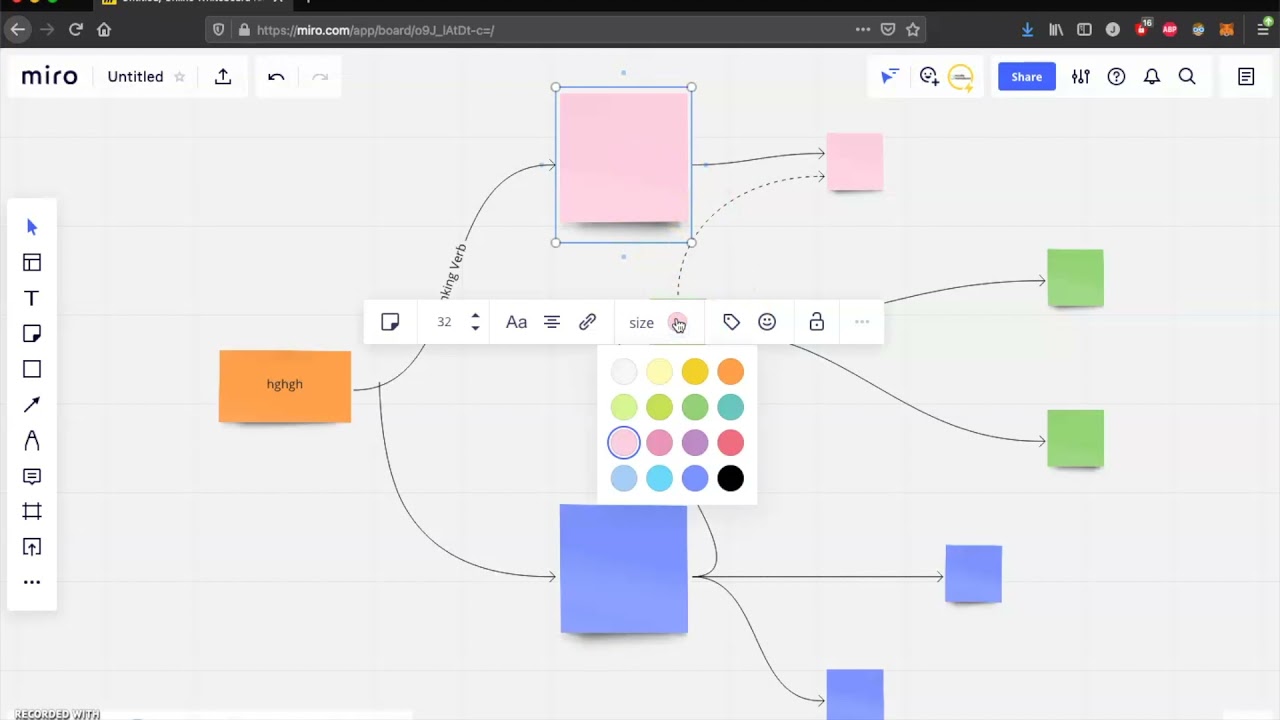Open the help question mark
The height and width of the screenshot is (720, 1280).
(x=1116, y=77)
